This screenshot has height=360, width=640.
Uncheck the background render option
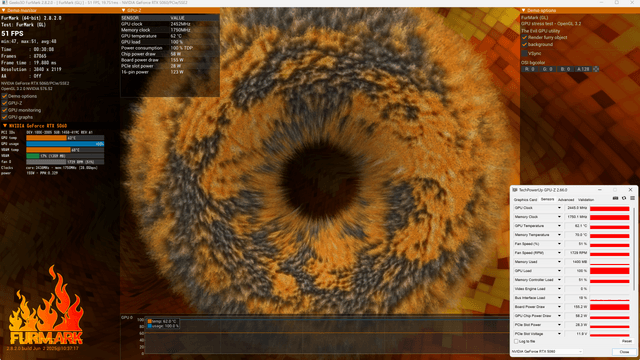click(x=524, y=44)
